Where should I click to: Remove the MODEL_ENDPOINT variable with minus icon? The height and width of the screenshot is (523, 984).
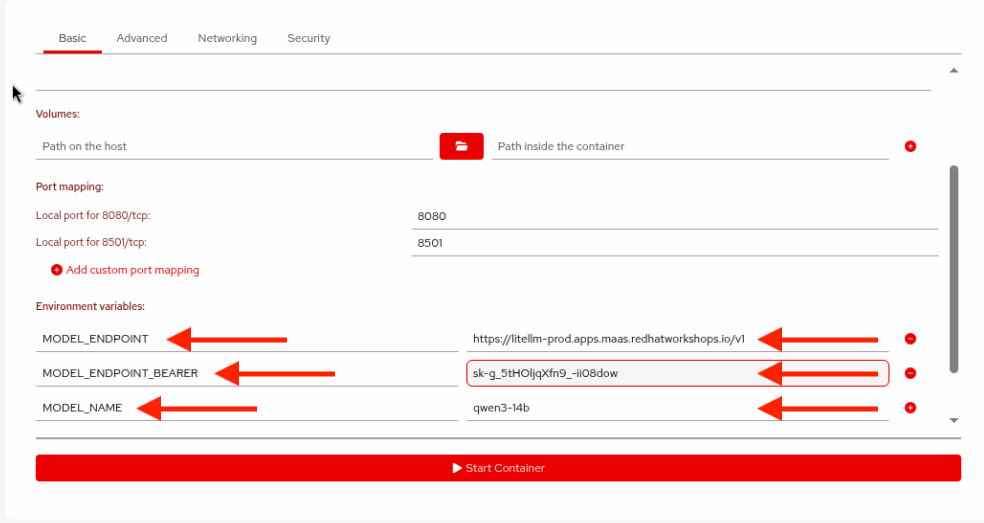pyautogui.click(x=910, y=339)
